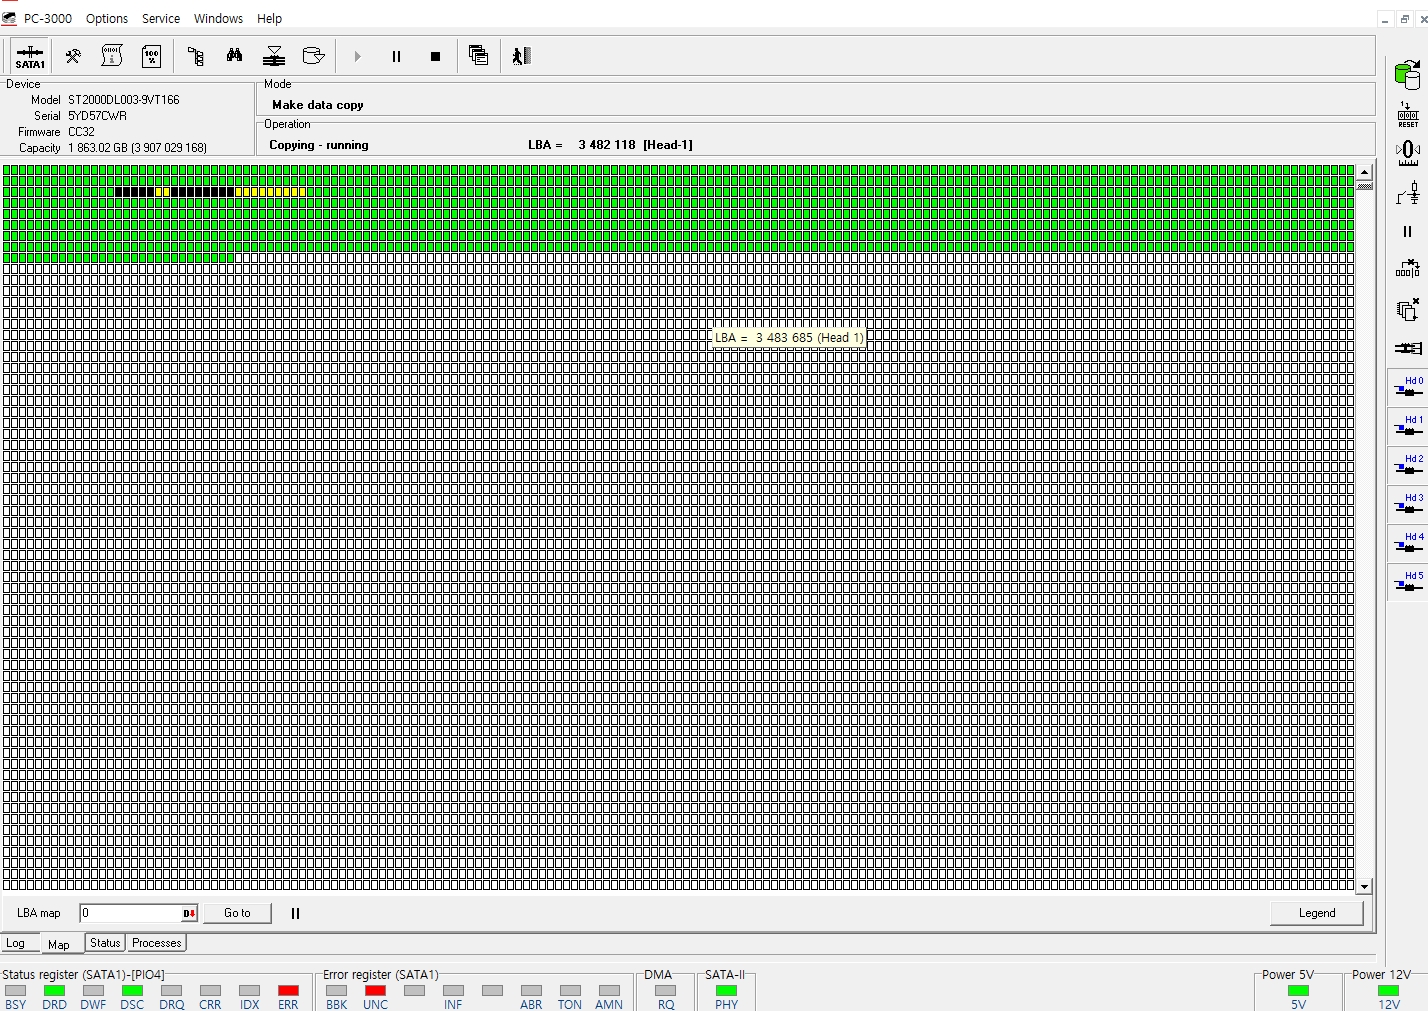Click the Go to button
Screen dimensions: 1428x1011
pyautogui.click(x=237, y=913)
